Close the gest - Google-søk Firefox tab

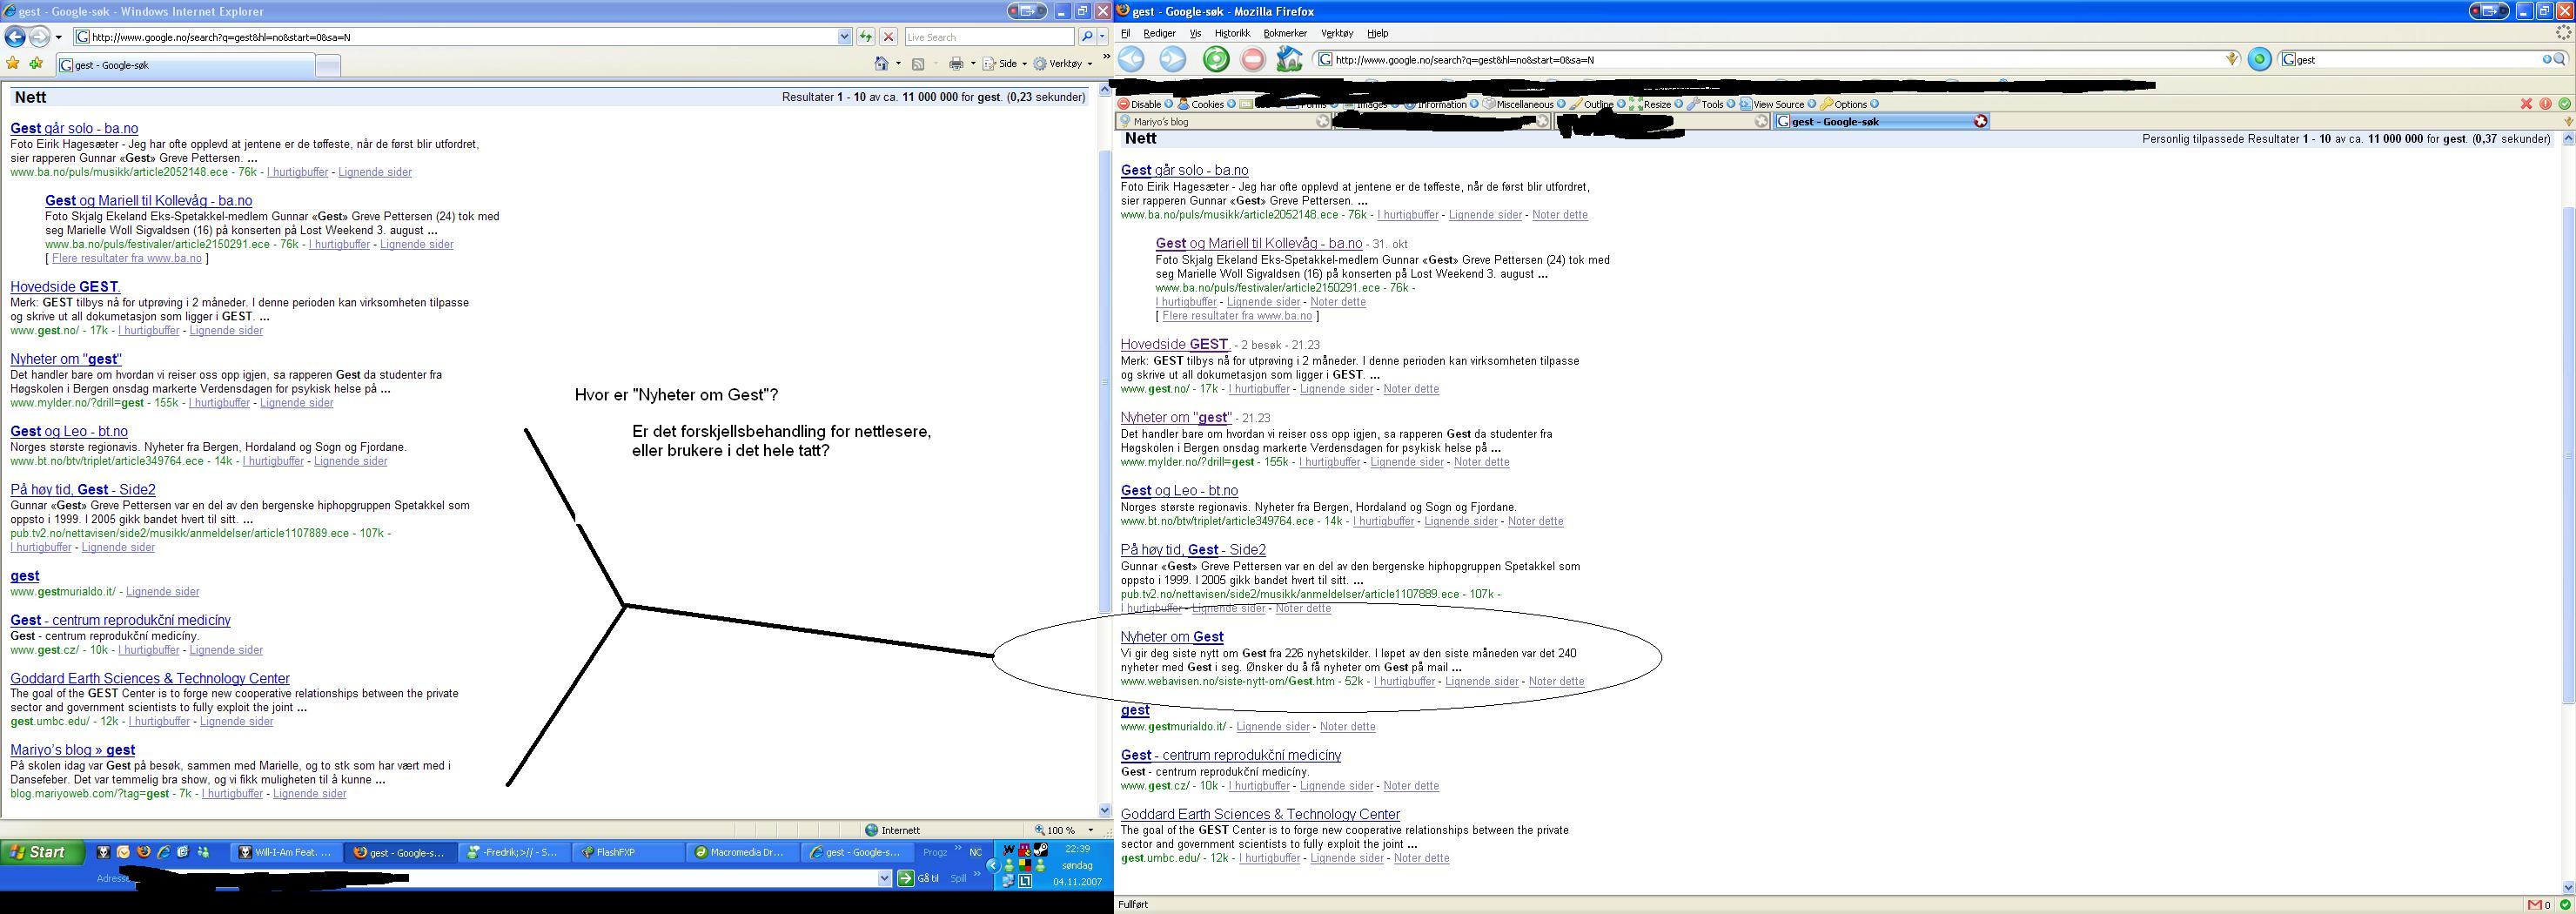point(1980,121)
